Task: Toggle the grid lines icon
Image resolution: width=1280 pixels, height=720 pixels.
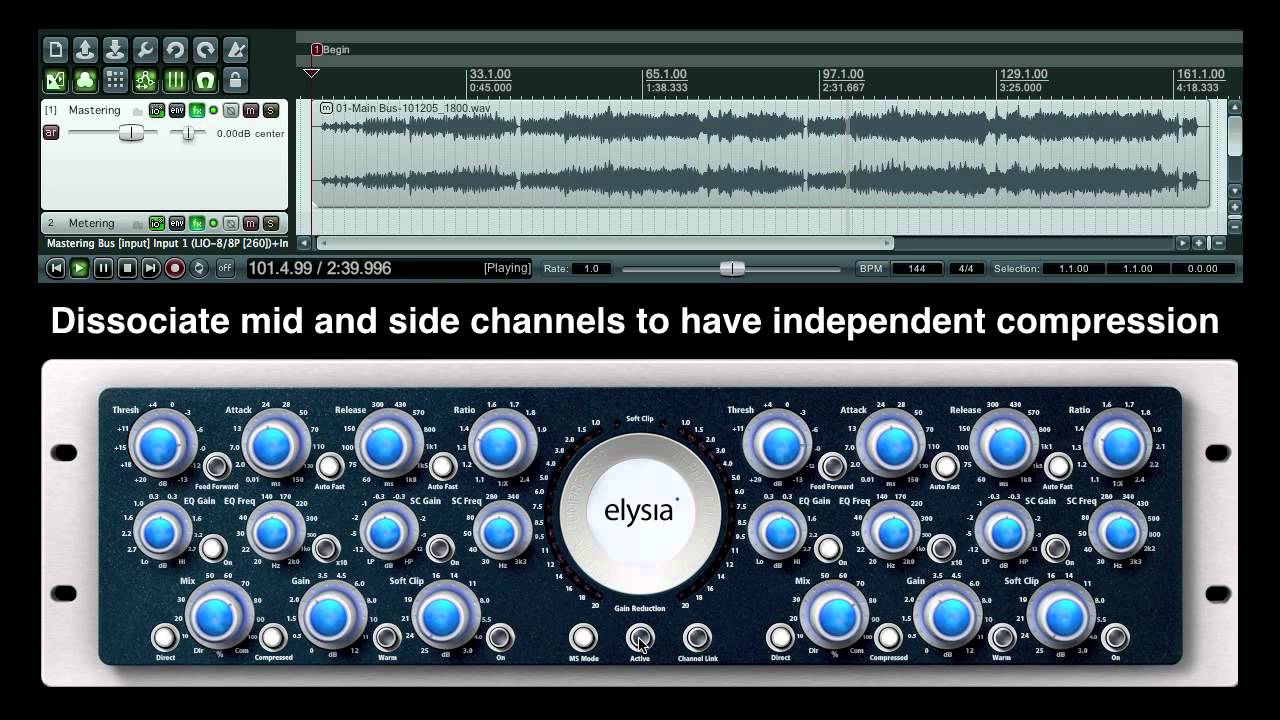Action: point(176,80)
